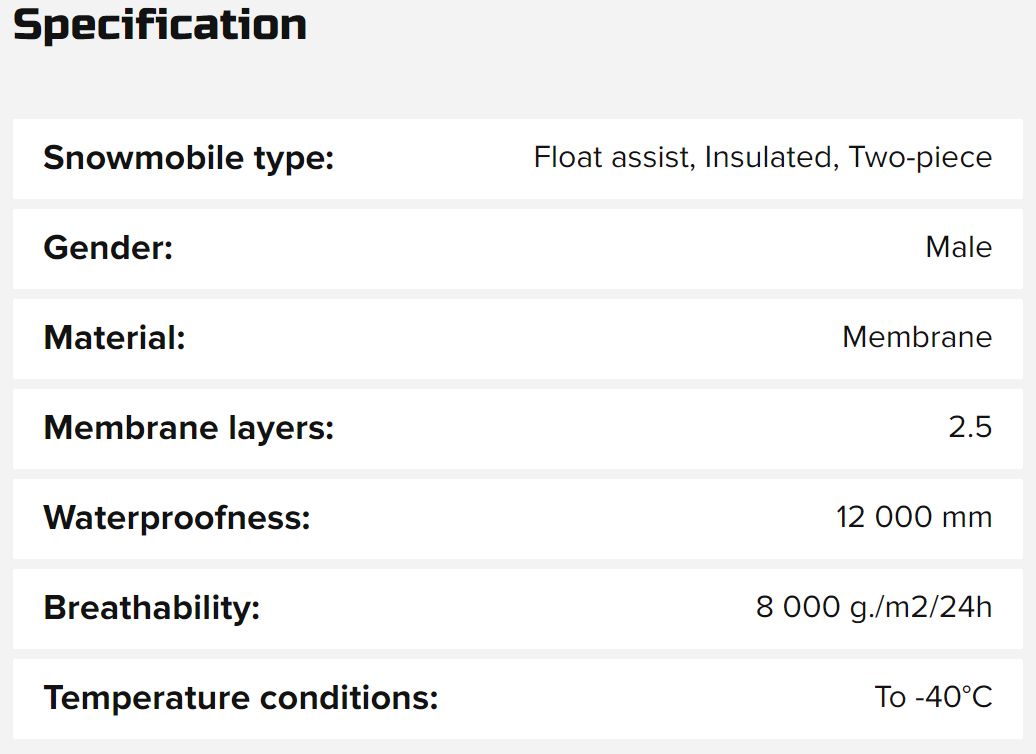
Task: Click the Breathability label
Action: point(151,608)
